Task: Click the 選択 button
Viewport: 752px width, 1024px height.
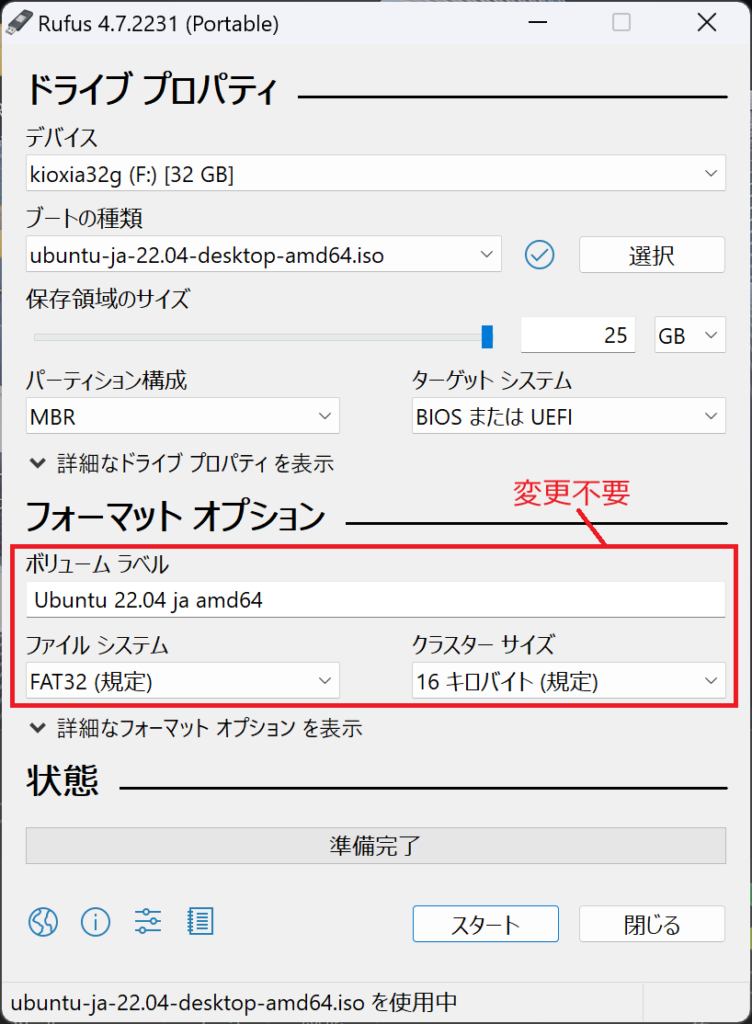Action: click(x=652, y=255)
